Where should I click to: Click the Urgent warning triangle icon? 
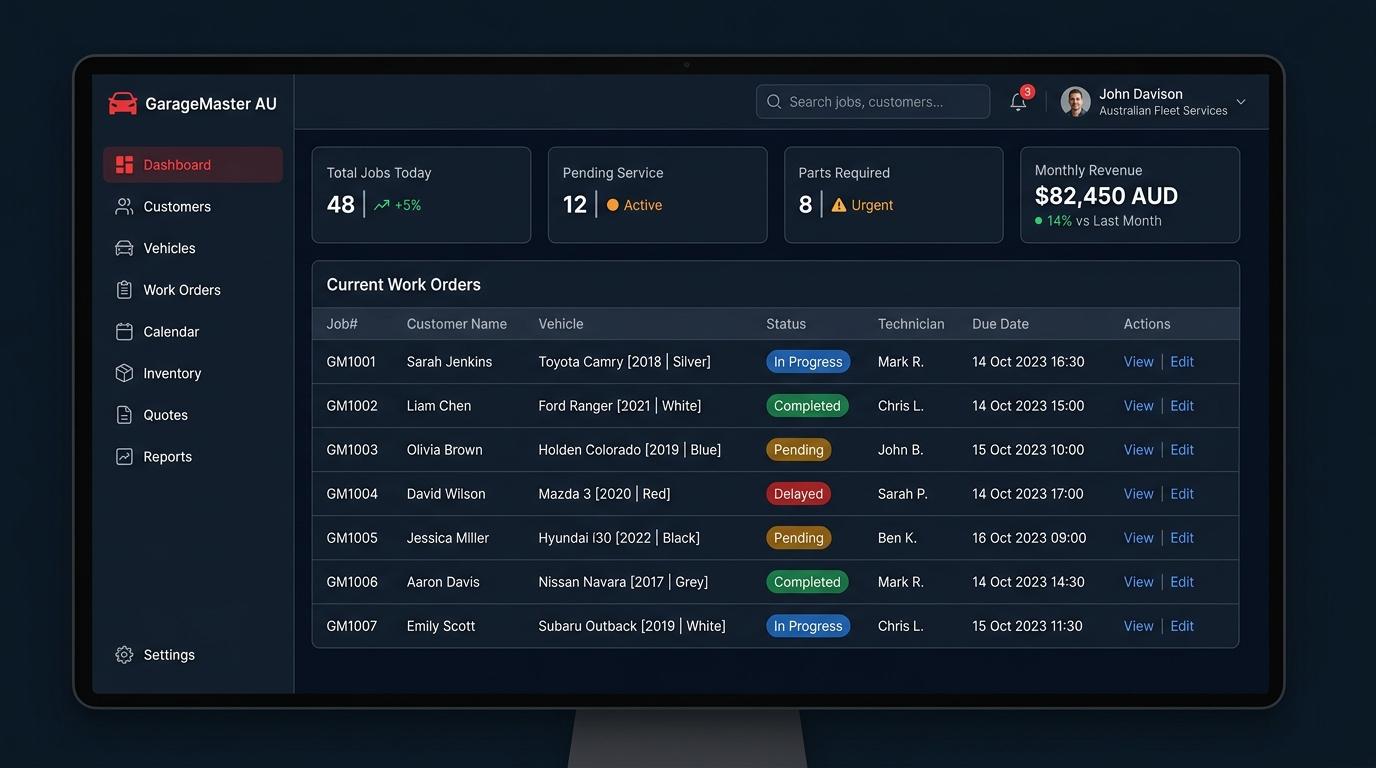tap(839, 205)
